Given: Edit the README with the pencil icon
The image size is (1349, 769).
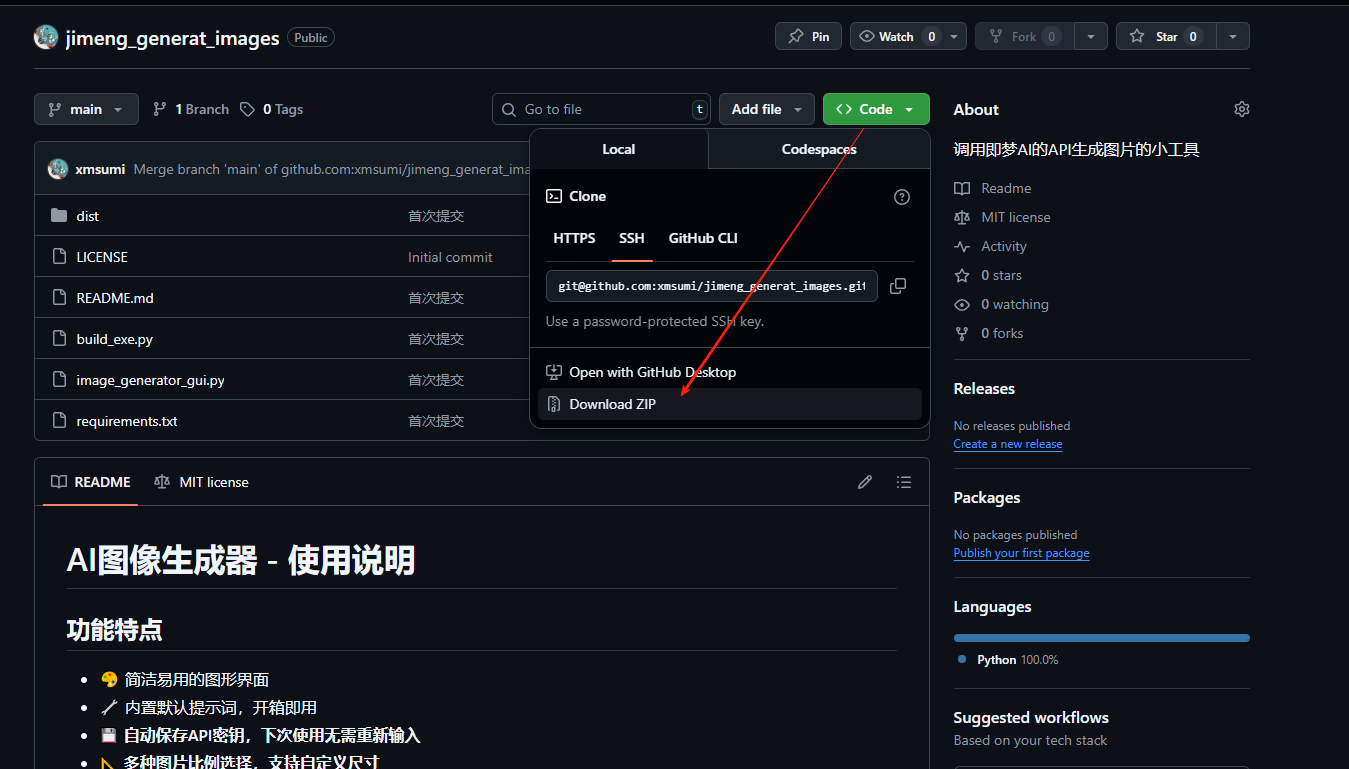Looking at the screenshot, I should click(865, 482).
